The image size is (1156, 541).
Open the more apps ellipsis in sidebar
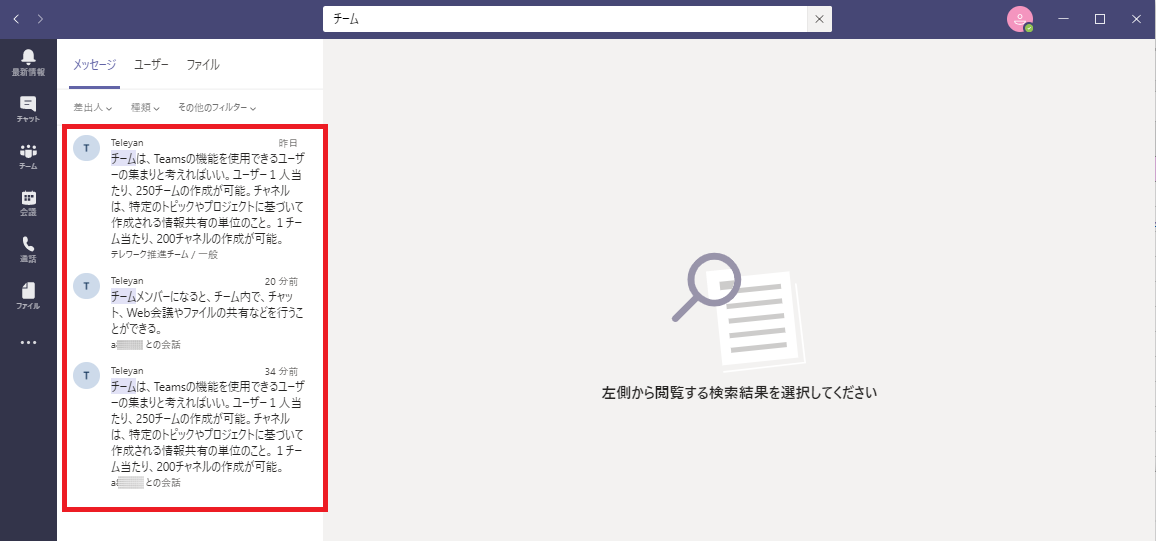point(28,343)
